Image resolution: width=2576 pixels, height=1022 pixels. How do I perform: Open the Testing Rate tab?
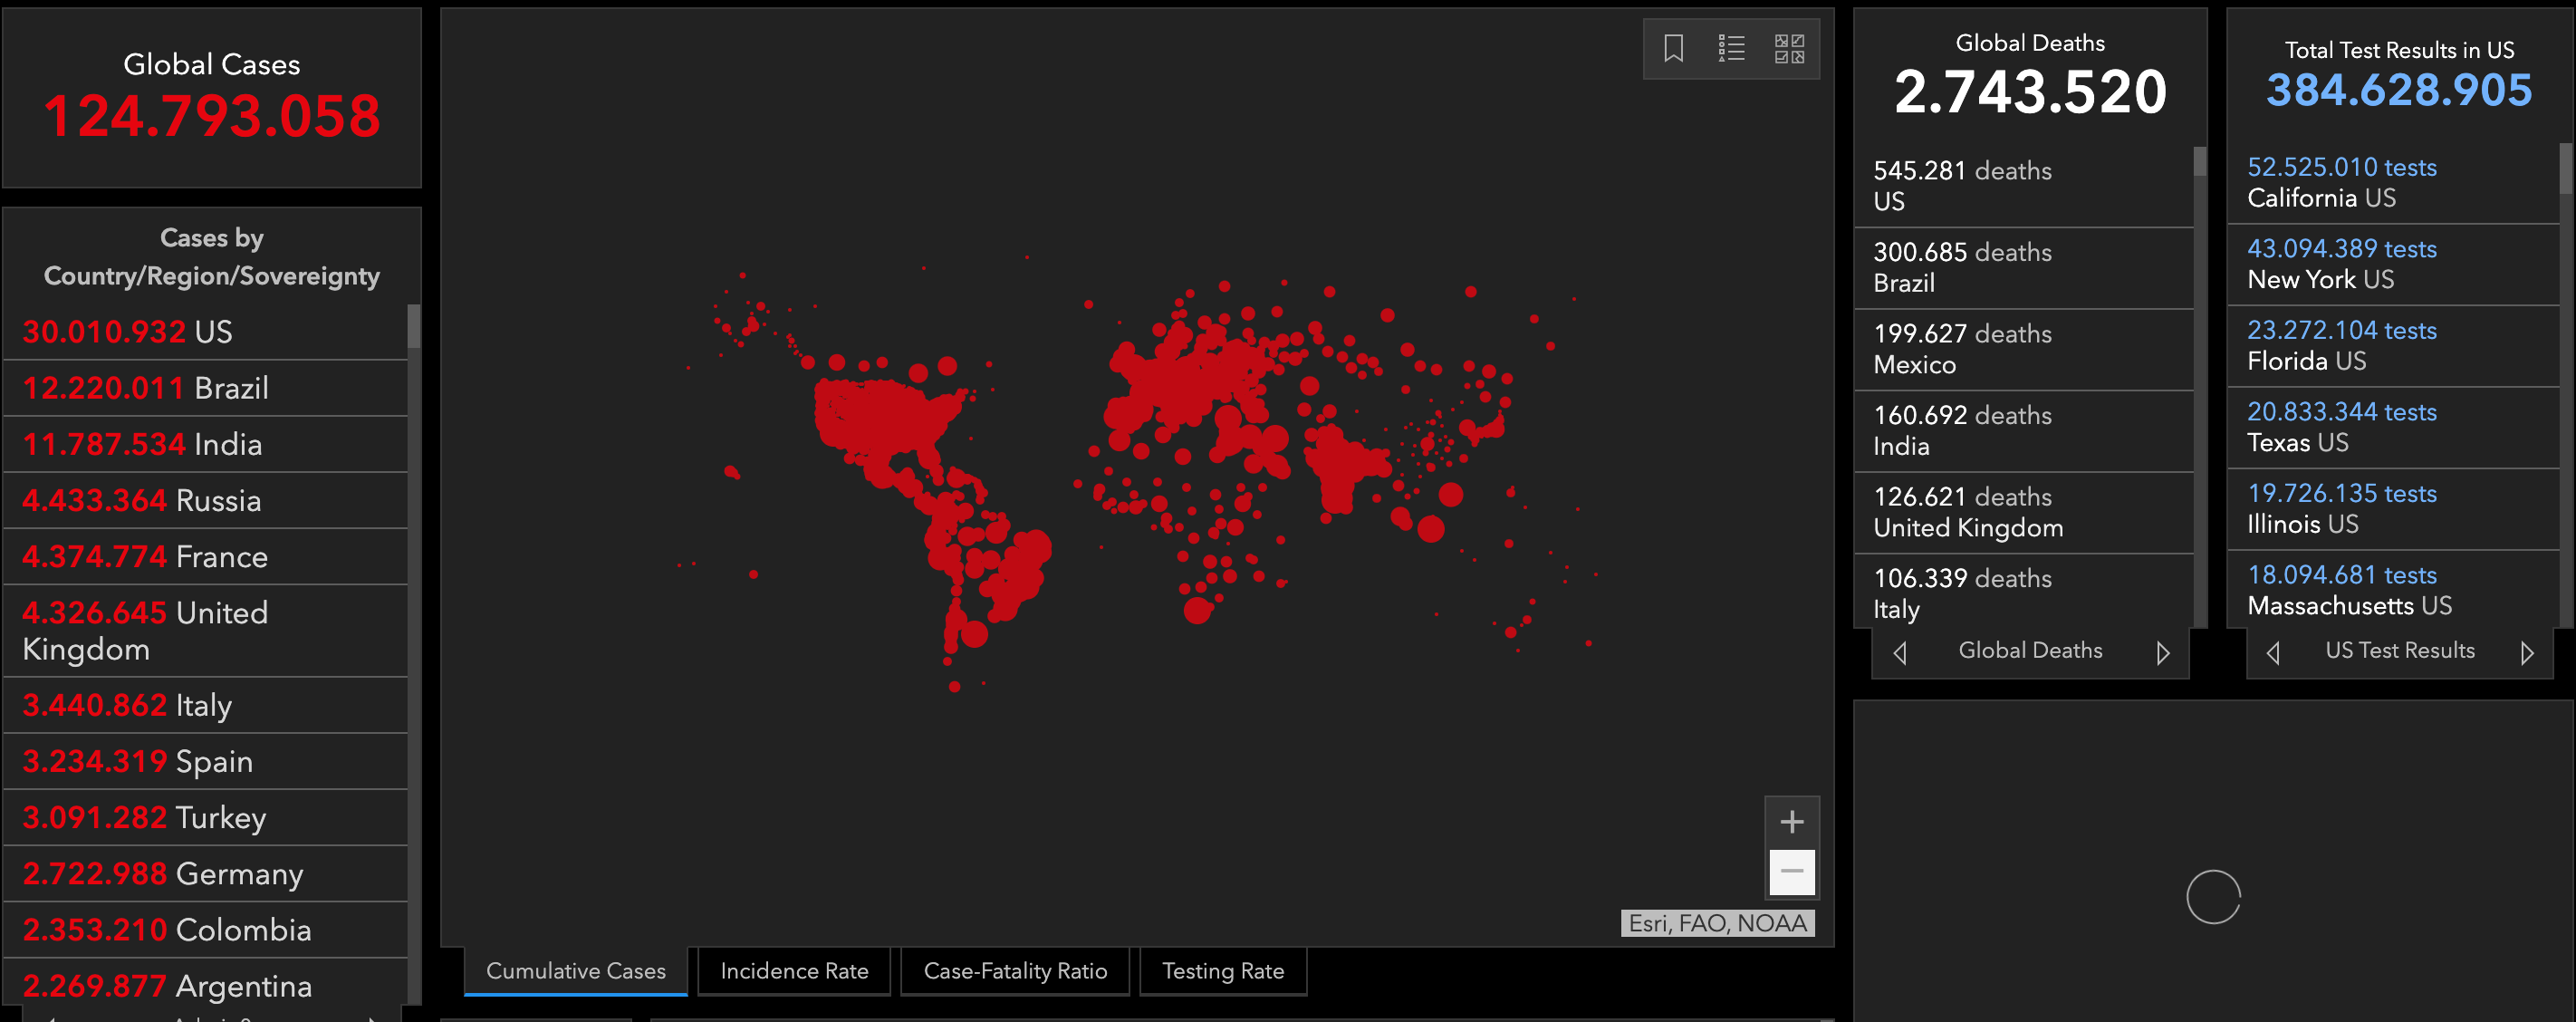point(1222,971)
